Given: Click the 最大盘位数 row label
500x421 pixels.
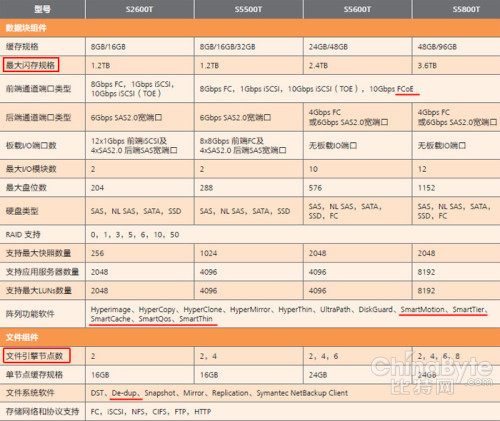Looking at the screenshot, I should 26,188.
